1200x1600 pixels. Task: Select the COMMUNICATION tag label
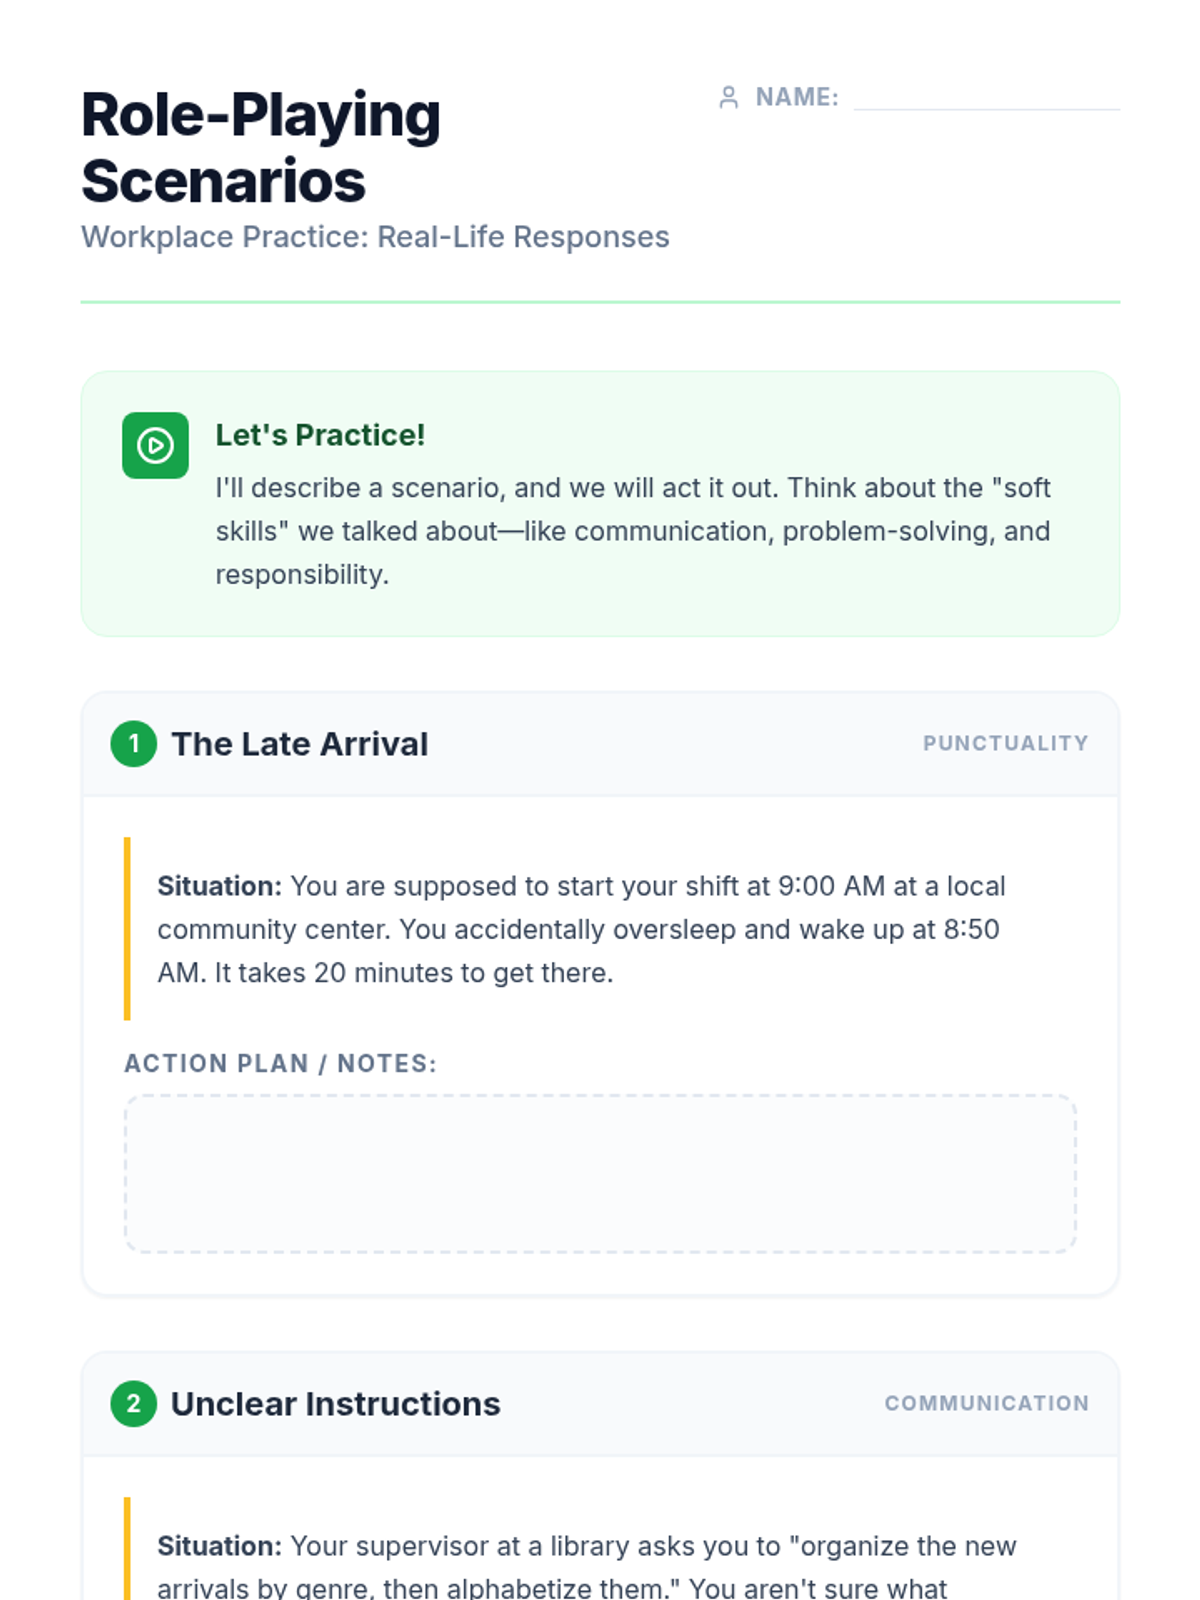(x=986, y=1403)
